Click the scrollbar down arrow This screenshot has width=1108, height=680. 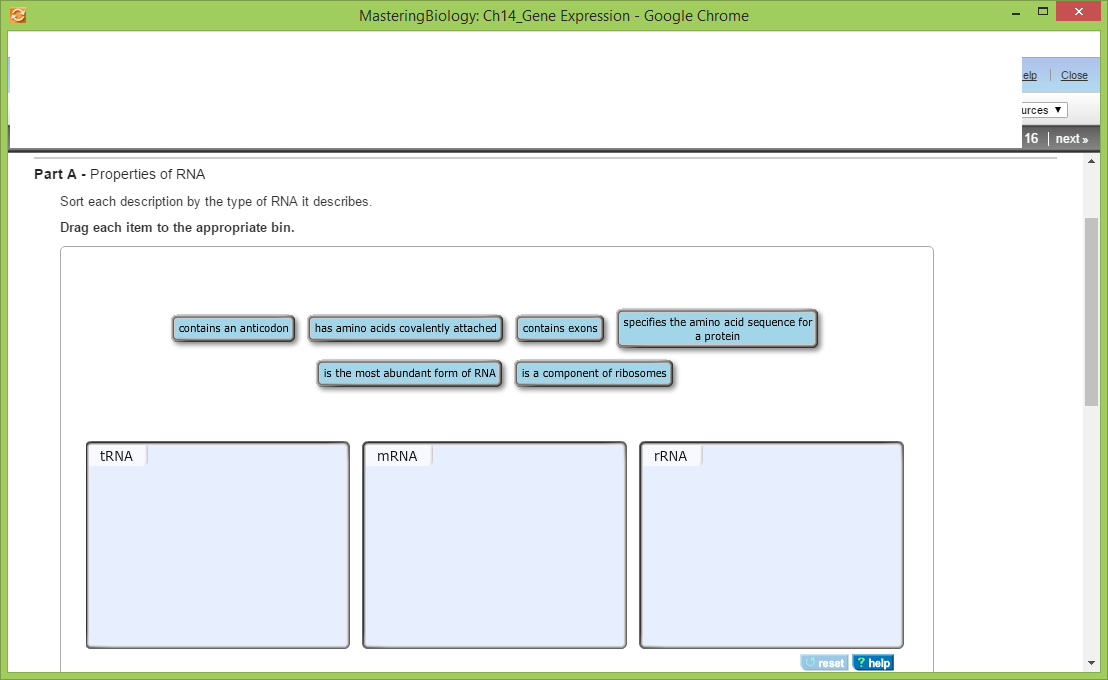click(1090, 662)
